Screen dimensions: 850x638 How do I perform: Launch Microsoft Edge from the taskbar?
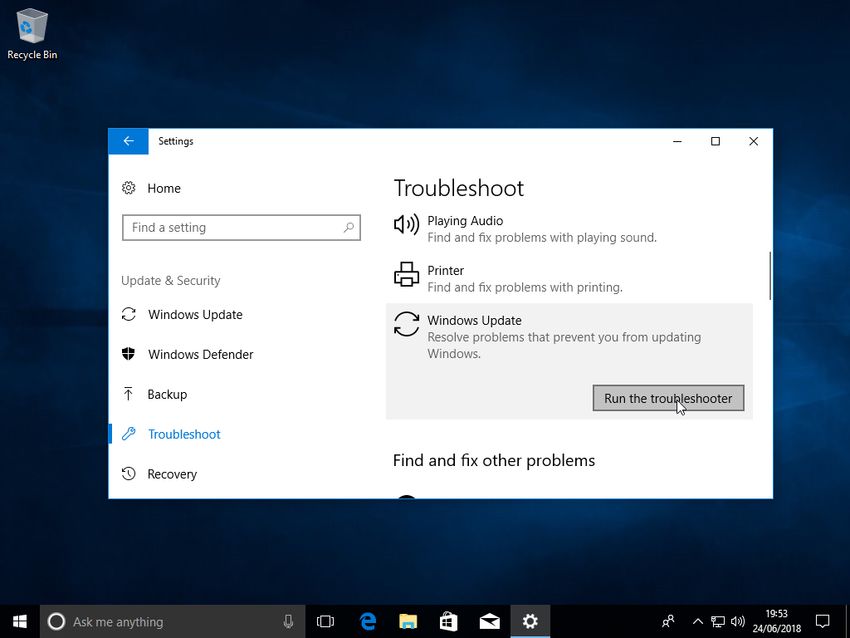[368, 621]
